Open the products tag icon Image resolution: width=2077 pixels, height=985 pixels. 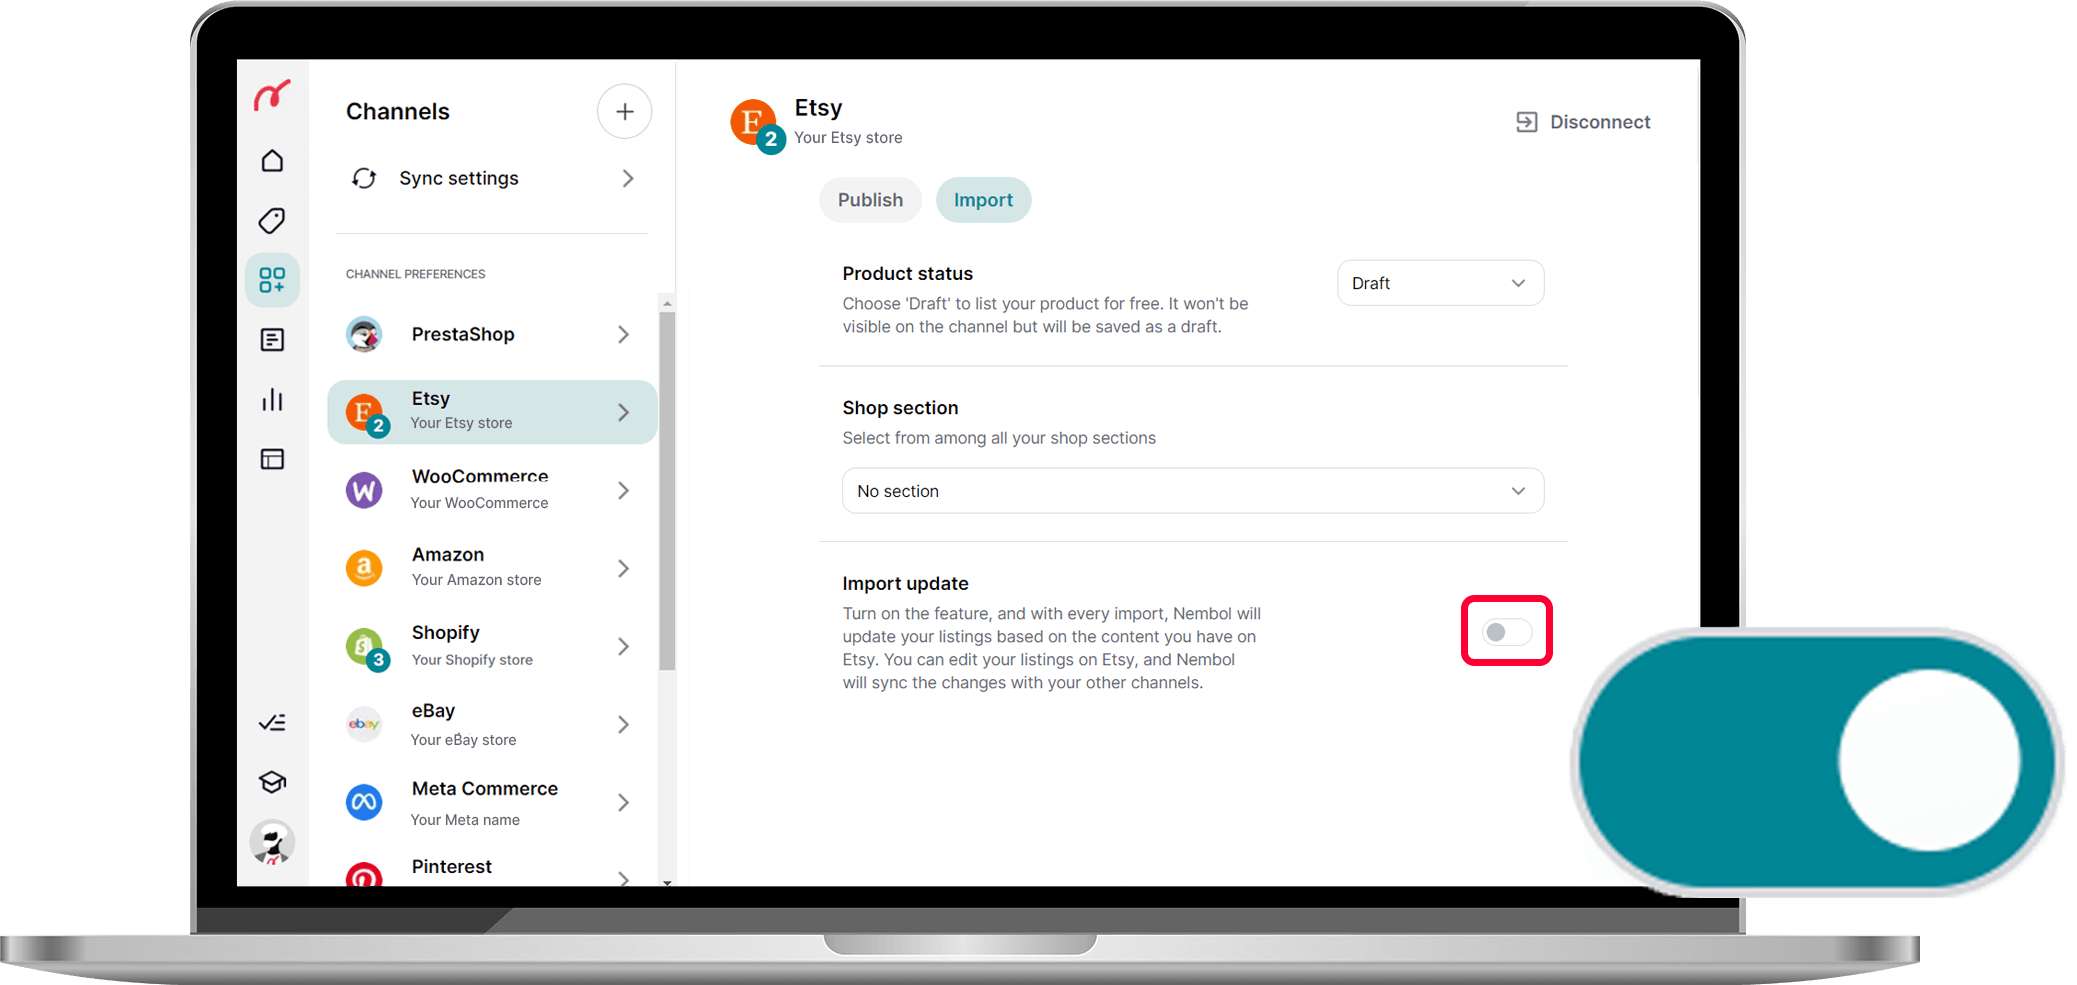click(272, 221)
